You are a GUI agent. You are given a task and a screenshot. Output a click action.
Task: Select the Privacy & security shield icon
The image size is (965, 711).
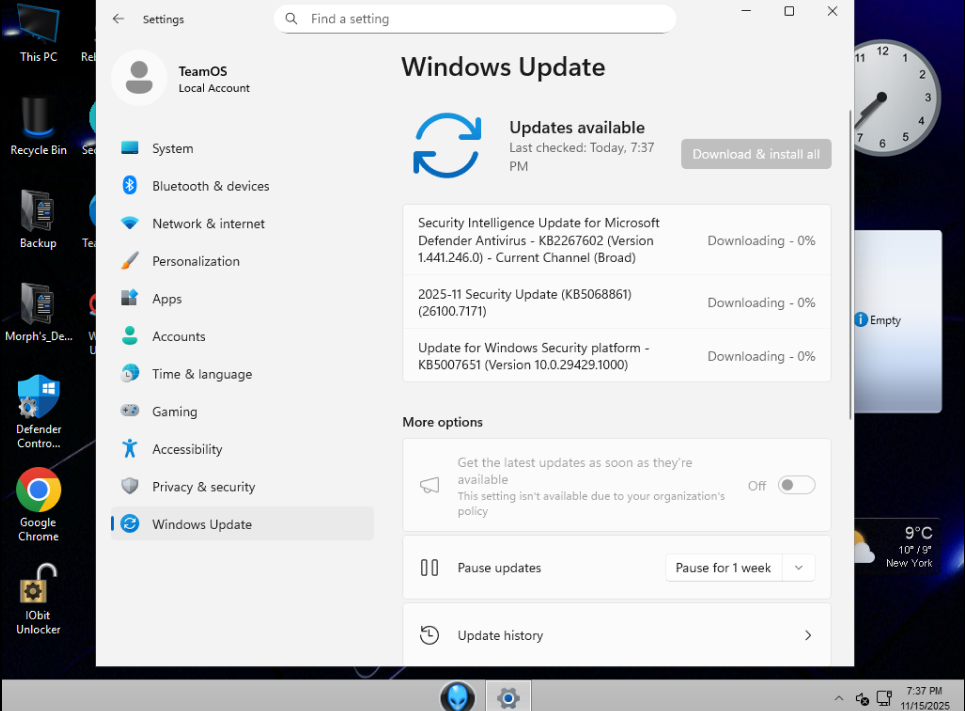coord(130,486)
